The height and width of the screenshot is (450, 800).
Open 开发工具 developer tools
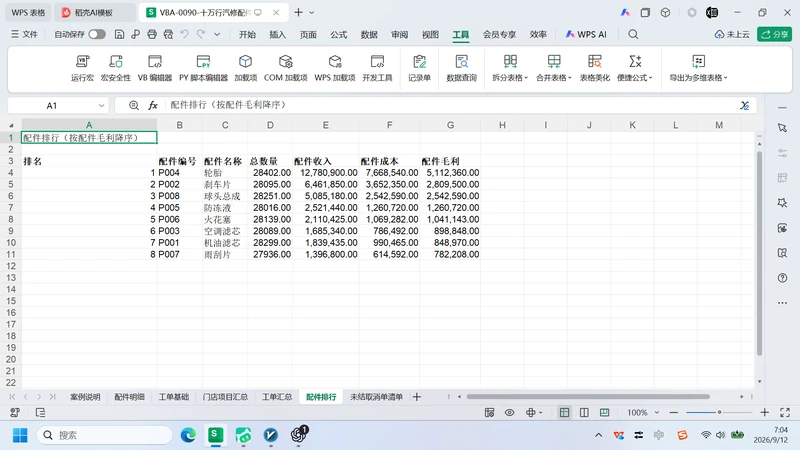(x=377, y=68)
